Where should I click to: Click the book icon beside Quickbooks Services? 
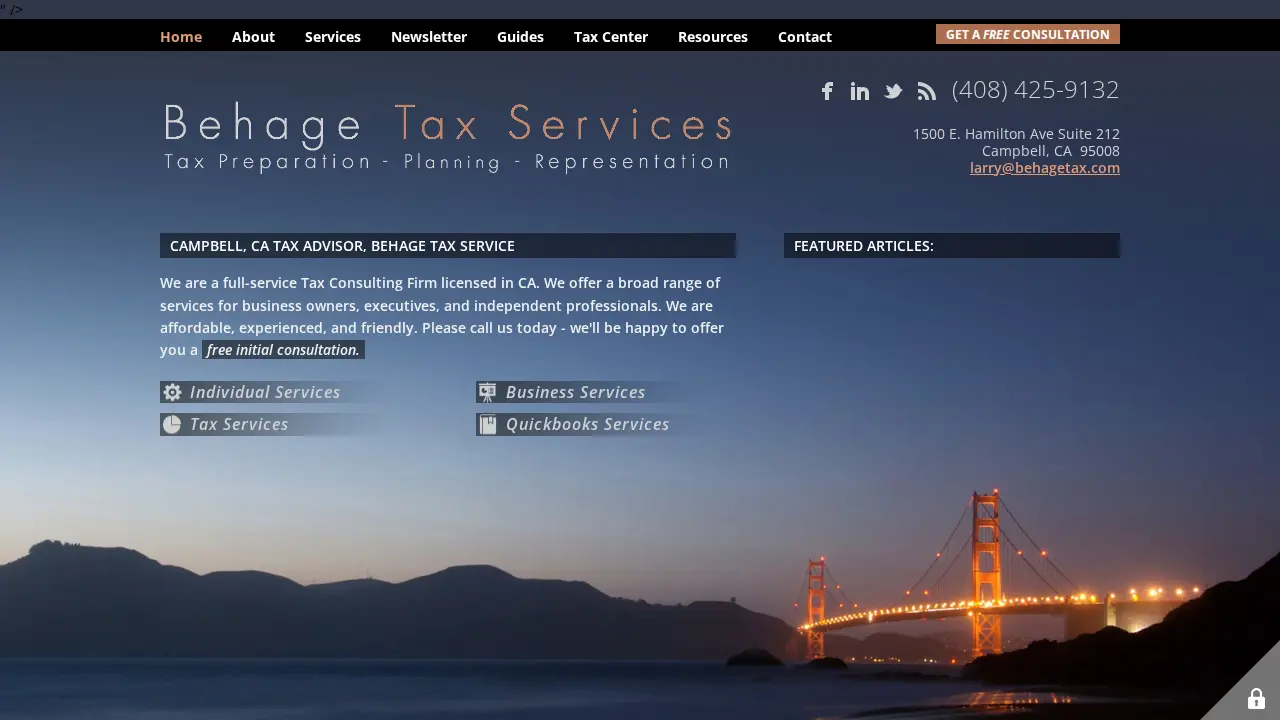coord(488,424)
